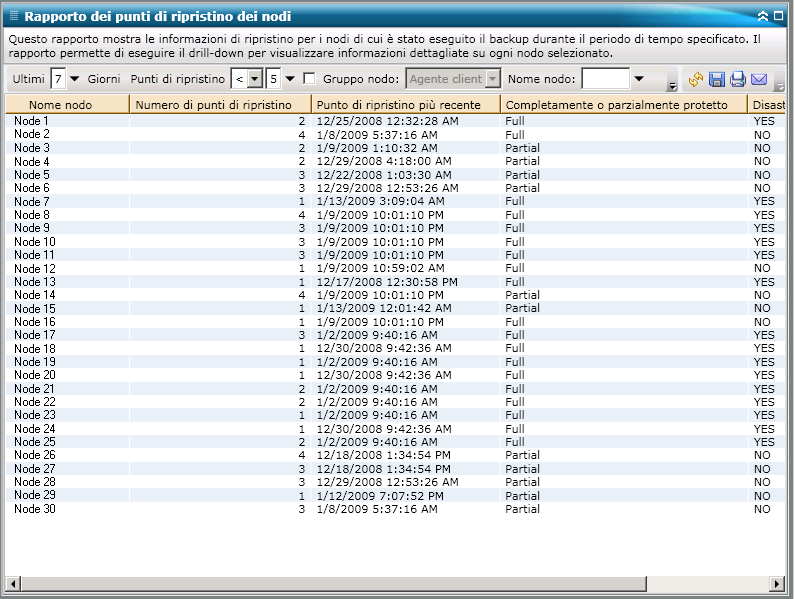Viewport: 795px width, 599px height.
Task: Click the date 12/25/2008 12:32:28 AM
Action: pos(387,121)
